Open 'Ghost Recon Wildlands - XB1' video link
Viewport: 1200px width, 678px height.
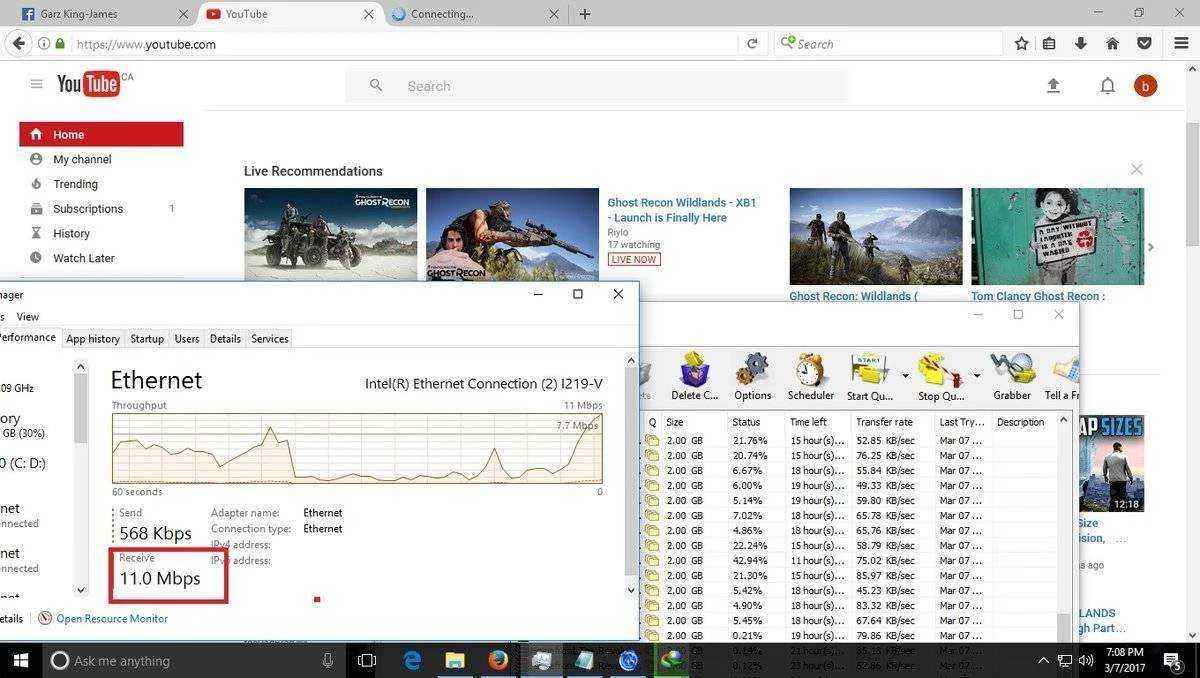tap(682, 210)
